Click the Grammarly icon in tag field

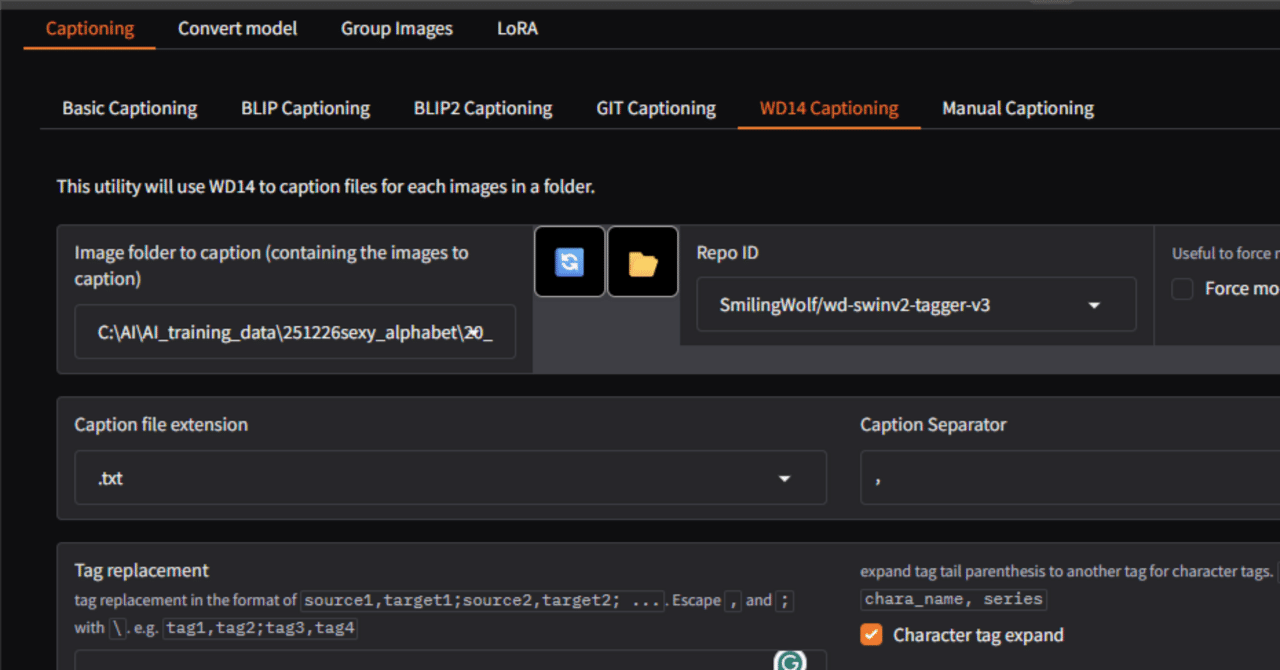point(790,661)
